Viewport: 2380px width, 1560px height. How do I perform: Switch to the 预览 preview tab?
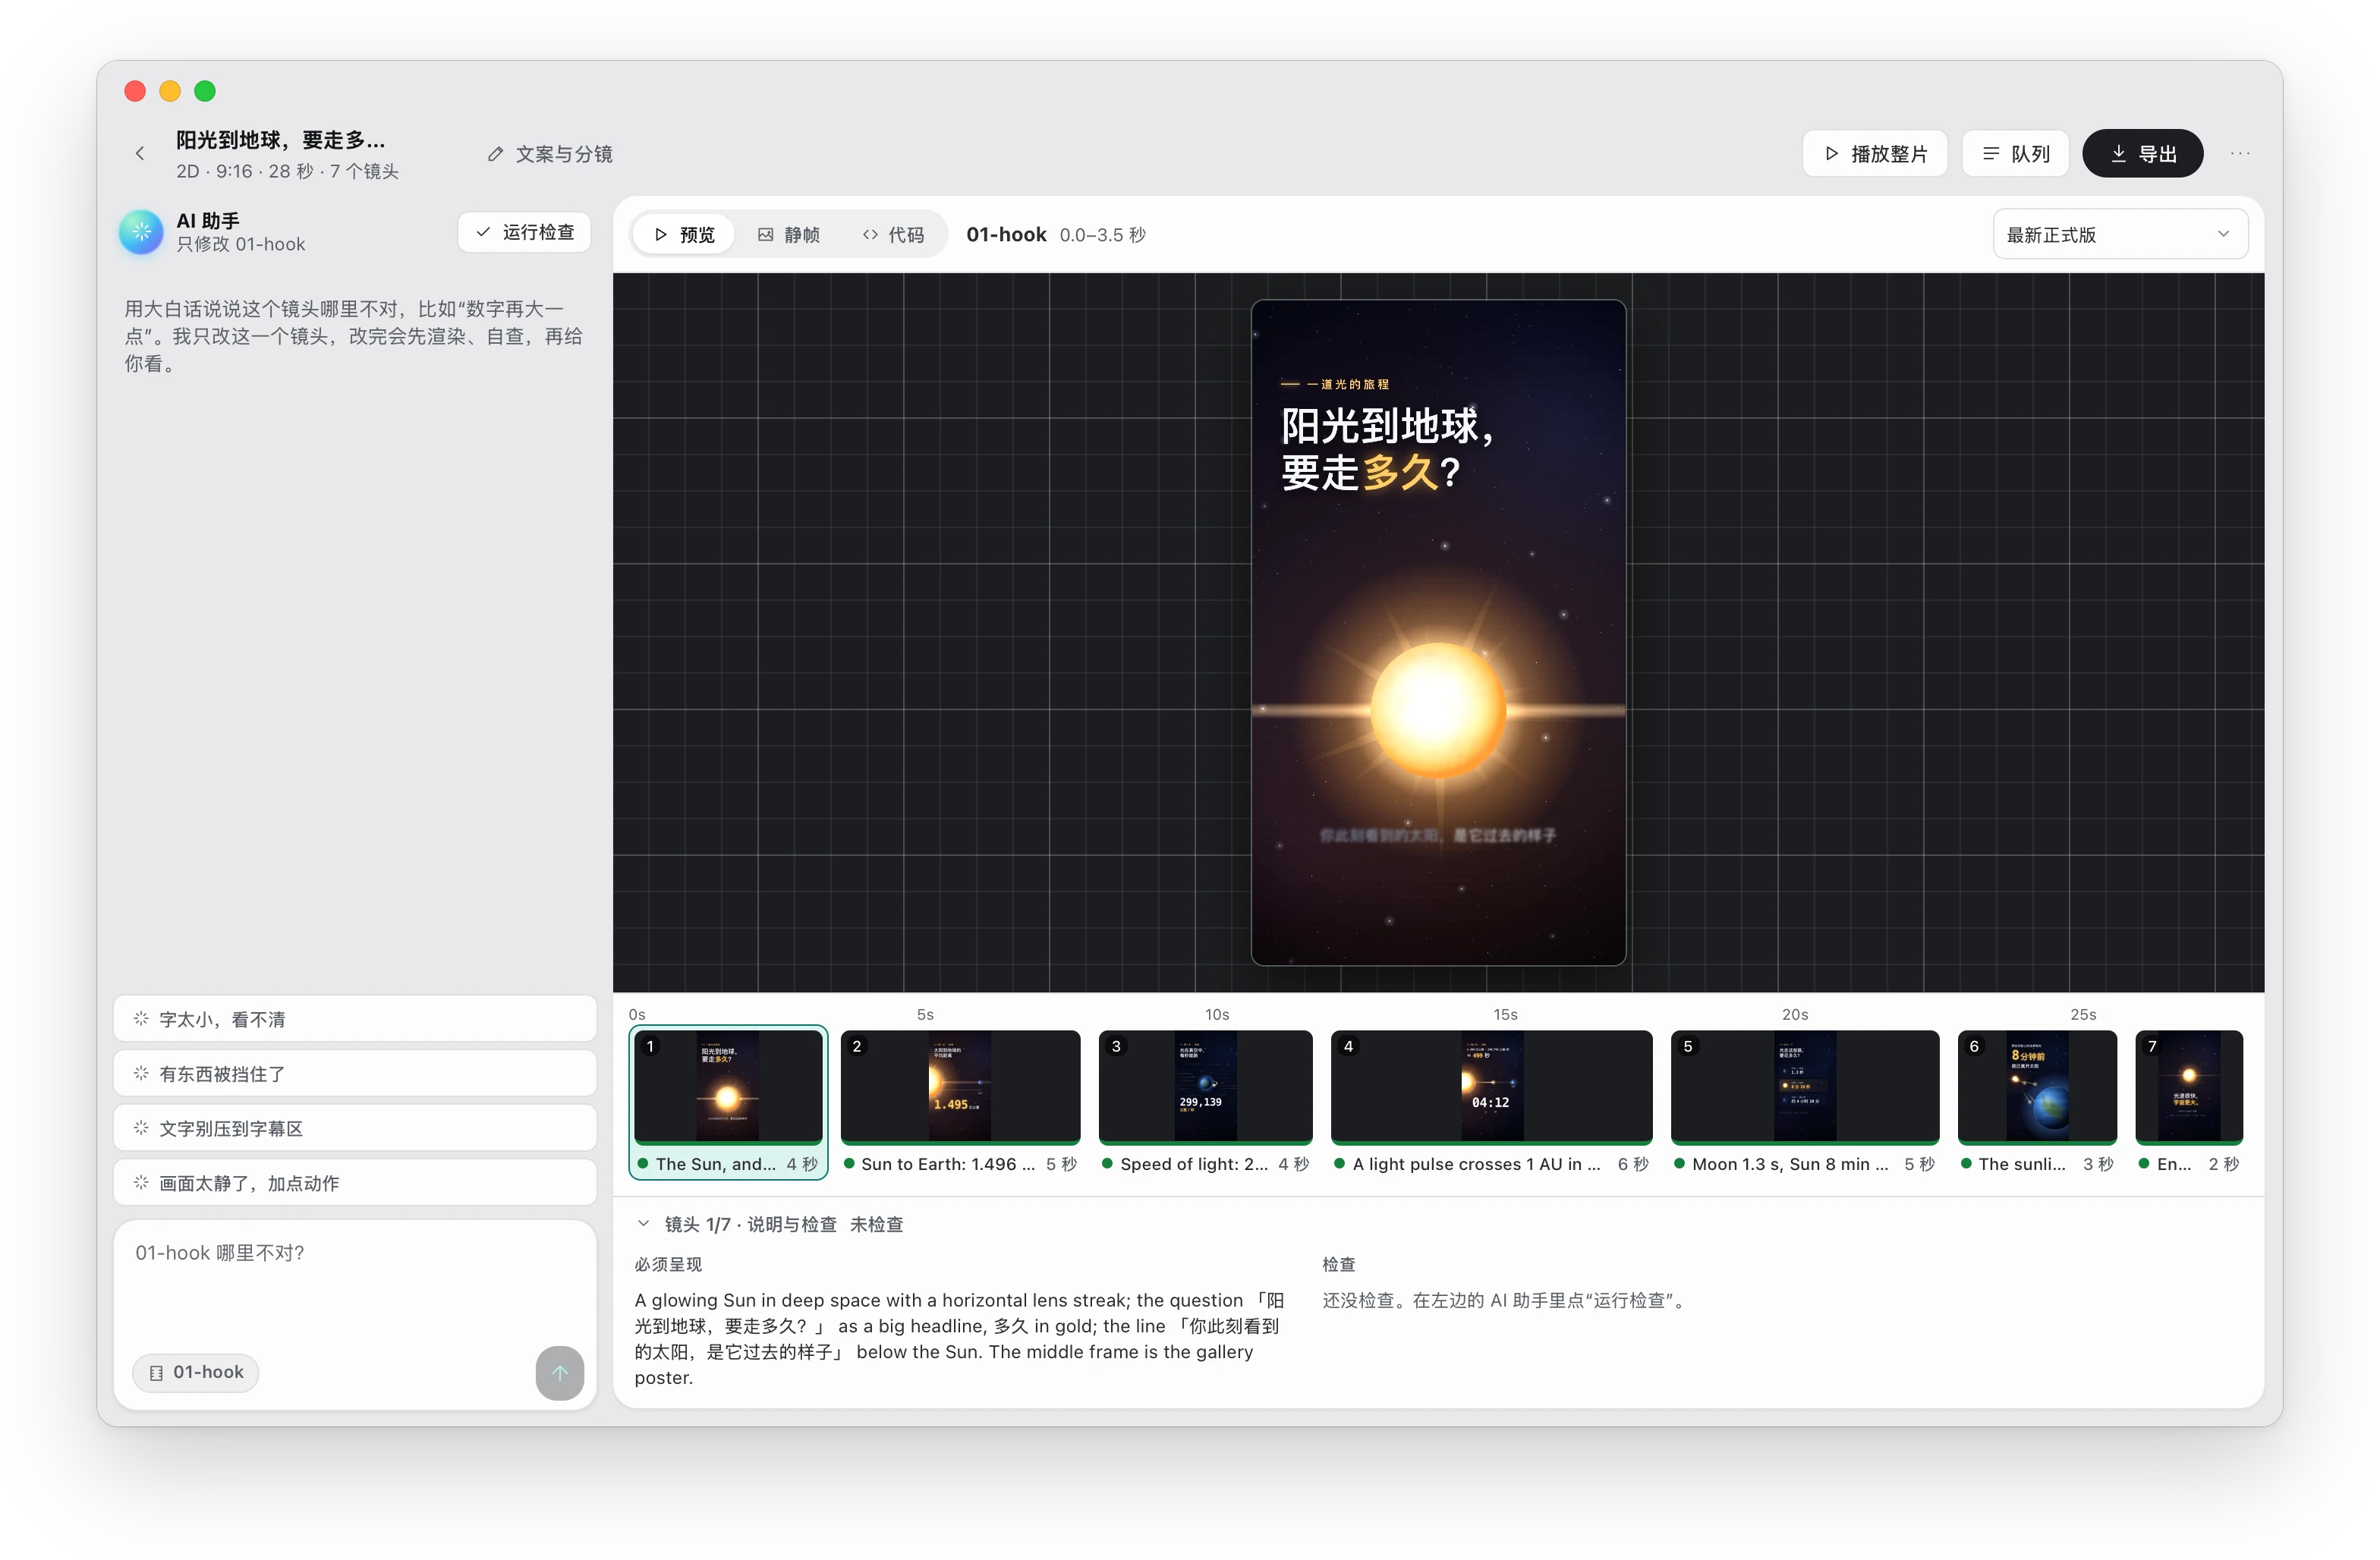[685, 234]
